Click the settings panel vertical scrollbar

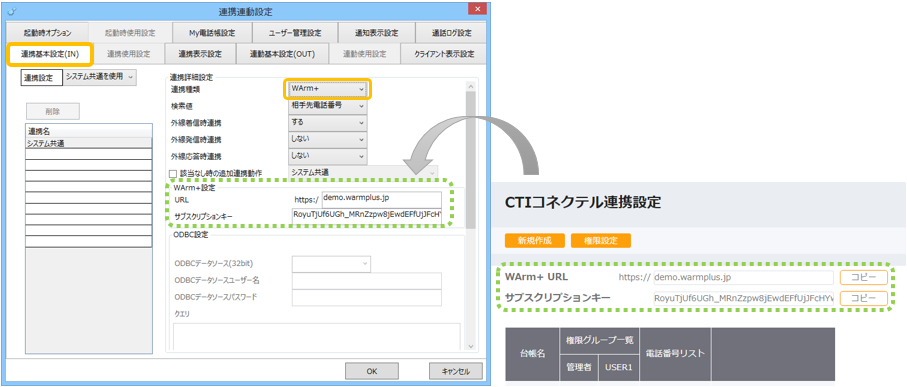coord(470,215)
